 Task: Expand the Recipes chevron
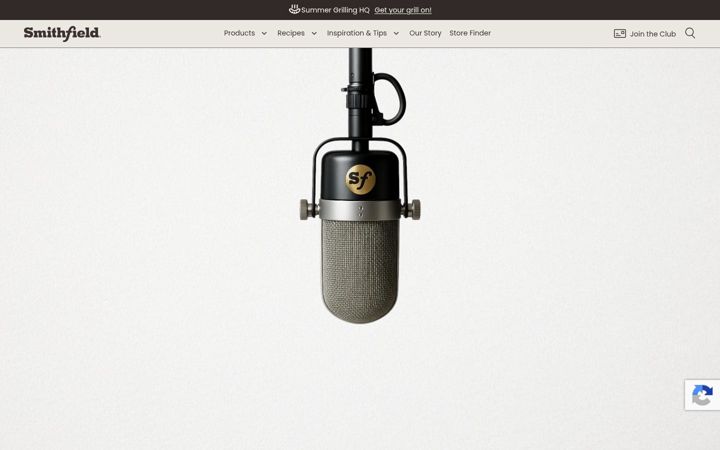coord(314,34)
